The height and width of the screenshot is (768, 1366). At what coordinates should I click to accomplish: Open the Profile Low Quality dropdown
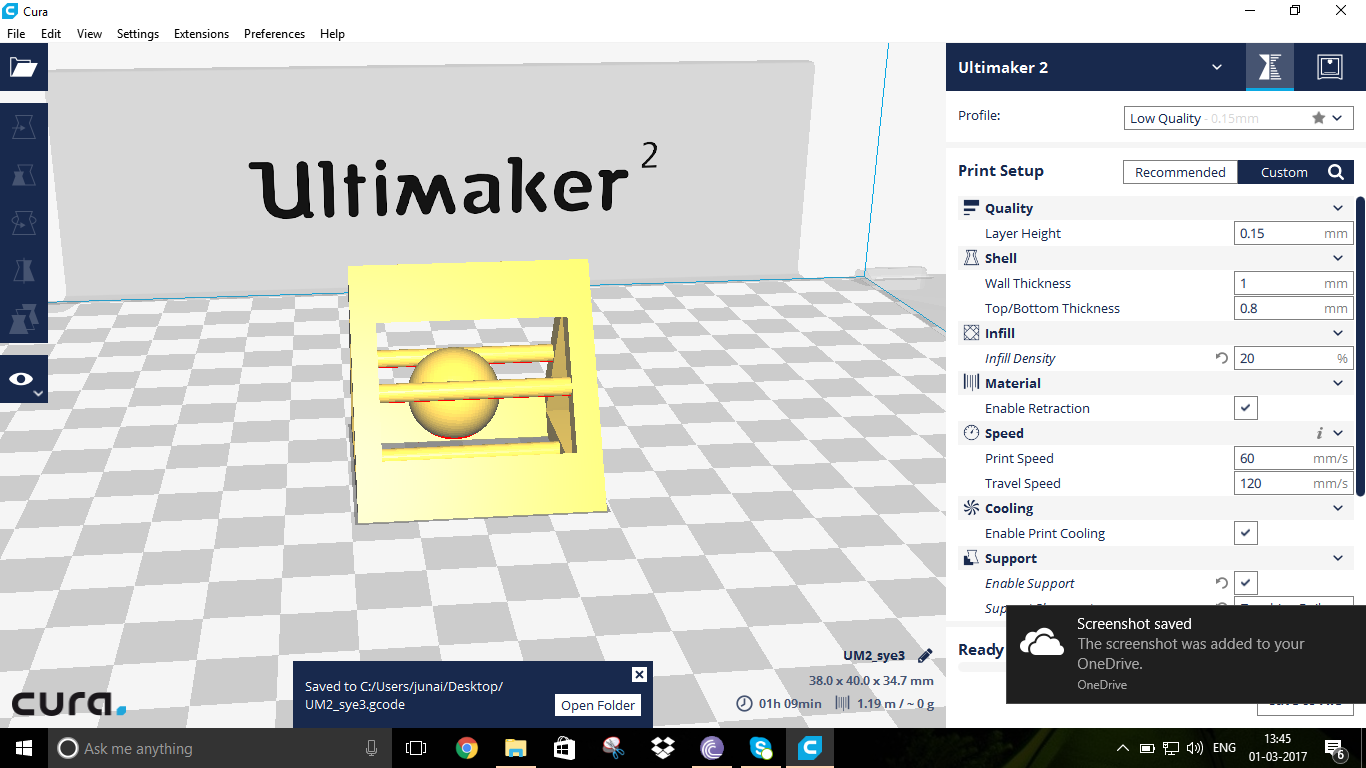pos(1238,118)
